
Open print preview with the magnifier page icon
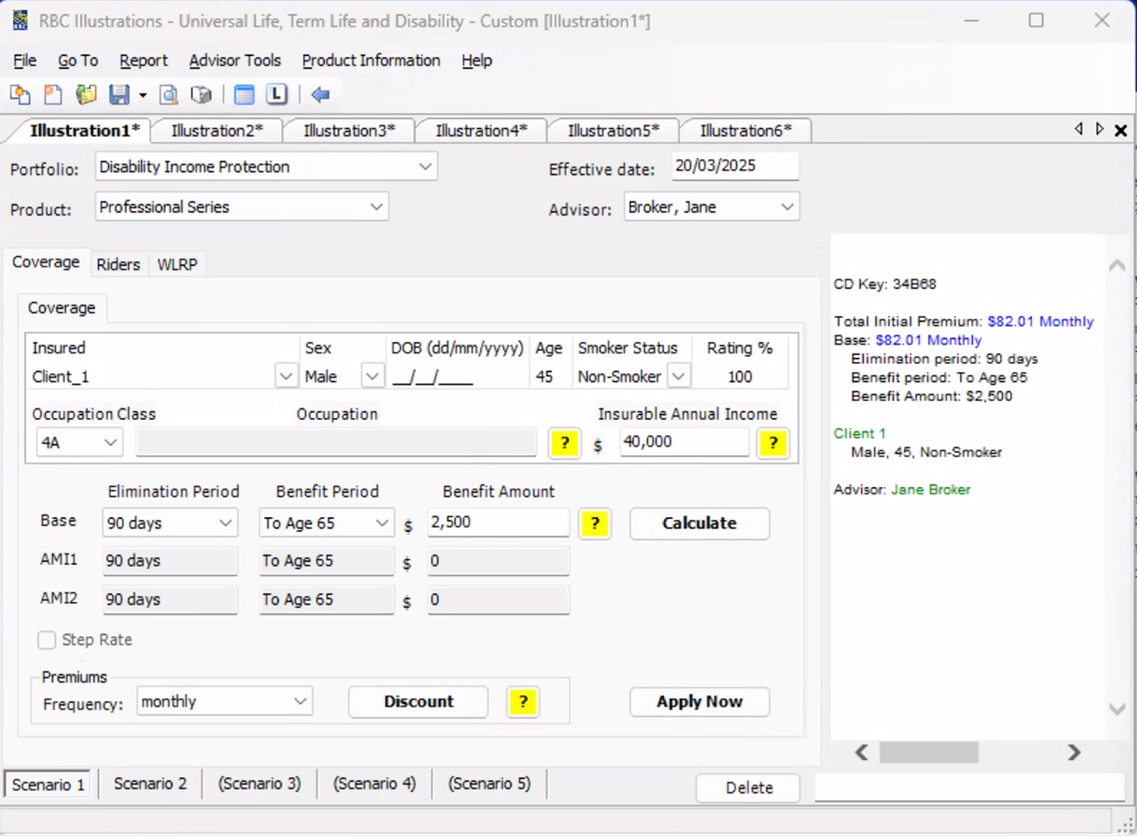[169, 95]
